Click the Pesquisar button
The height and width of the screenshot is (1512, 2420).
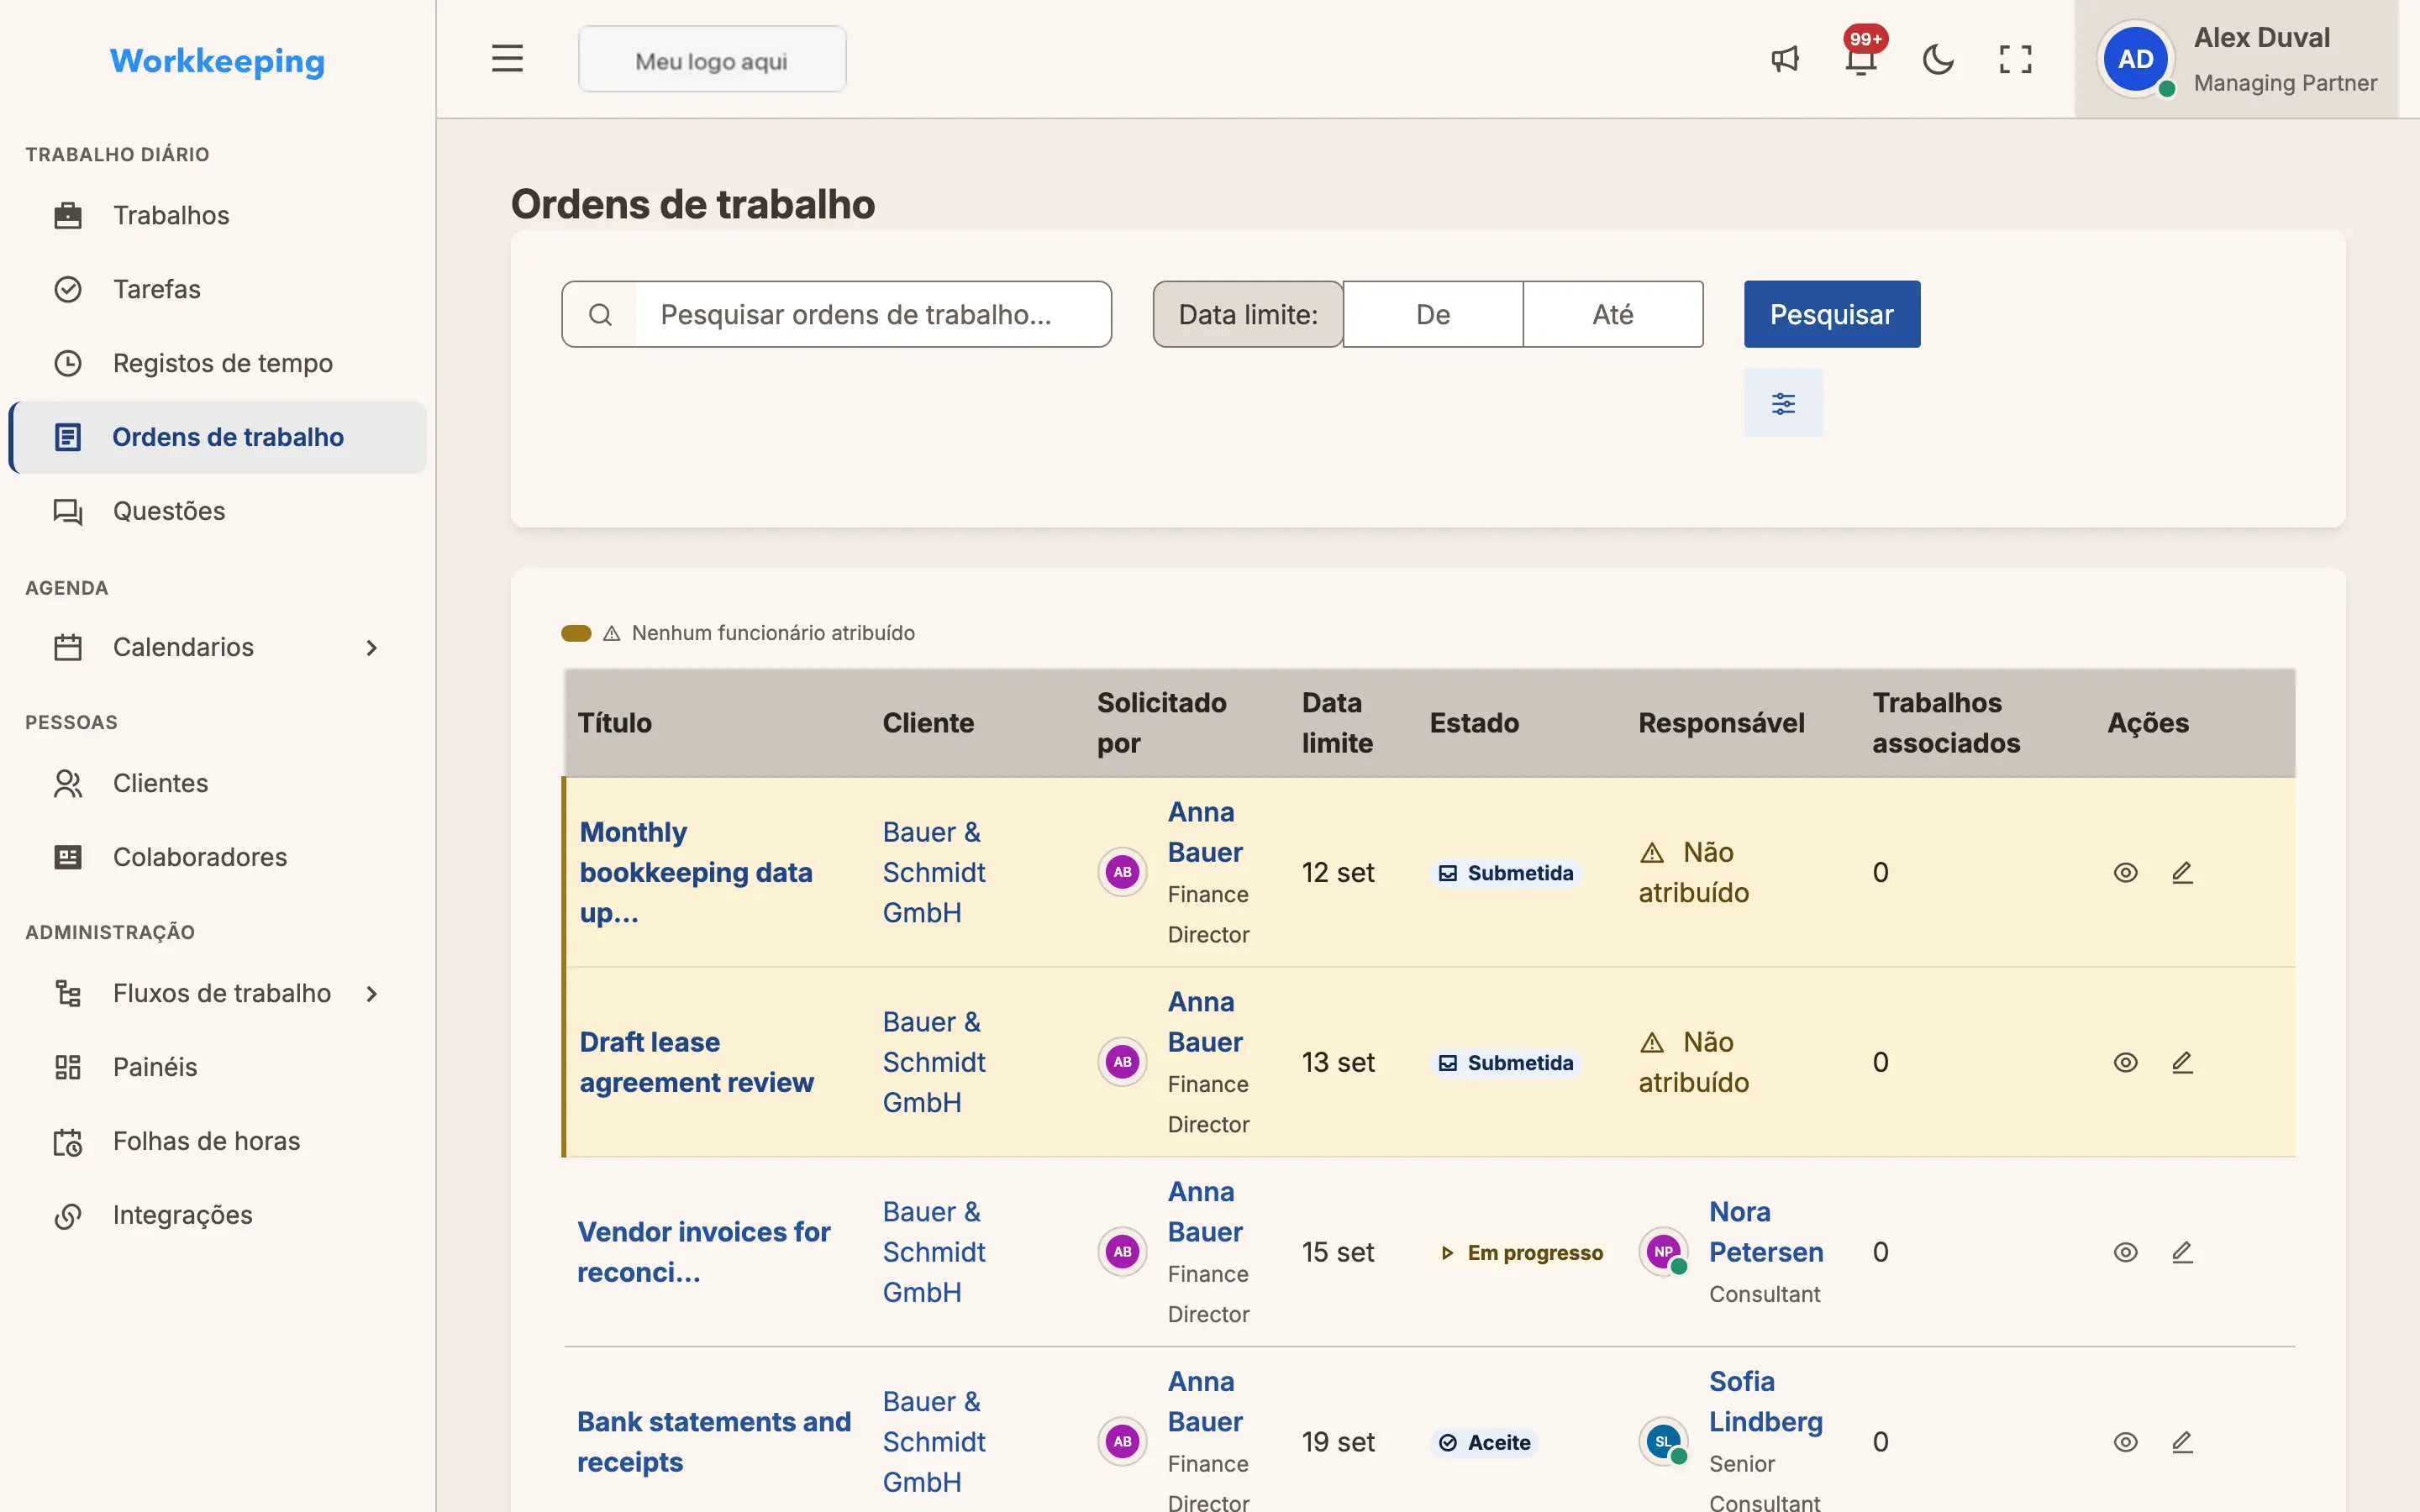(1831, 314)
